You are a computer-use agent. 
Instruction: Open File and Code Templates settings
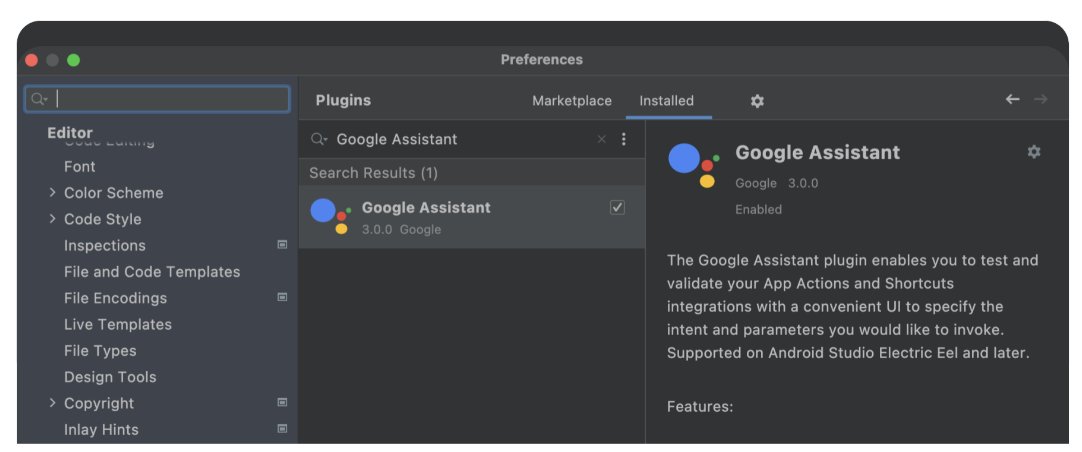[152, 272]
